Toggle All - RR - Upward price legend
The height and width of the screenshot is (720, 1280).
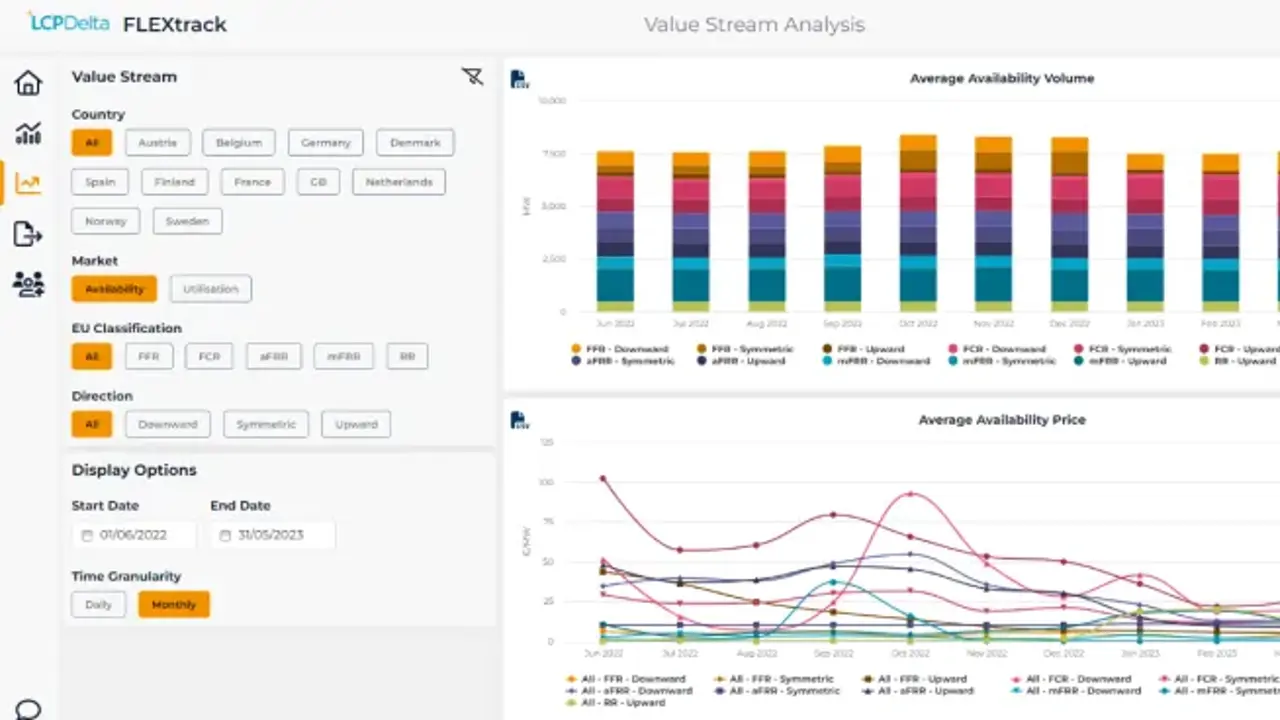point(617,703)
